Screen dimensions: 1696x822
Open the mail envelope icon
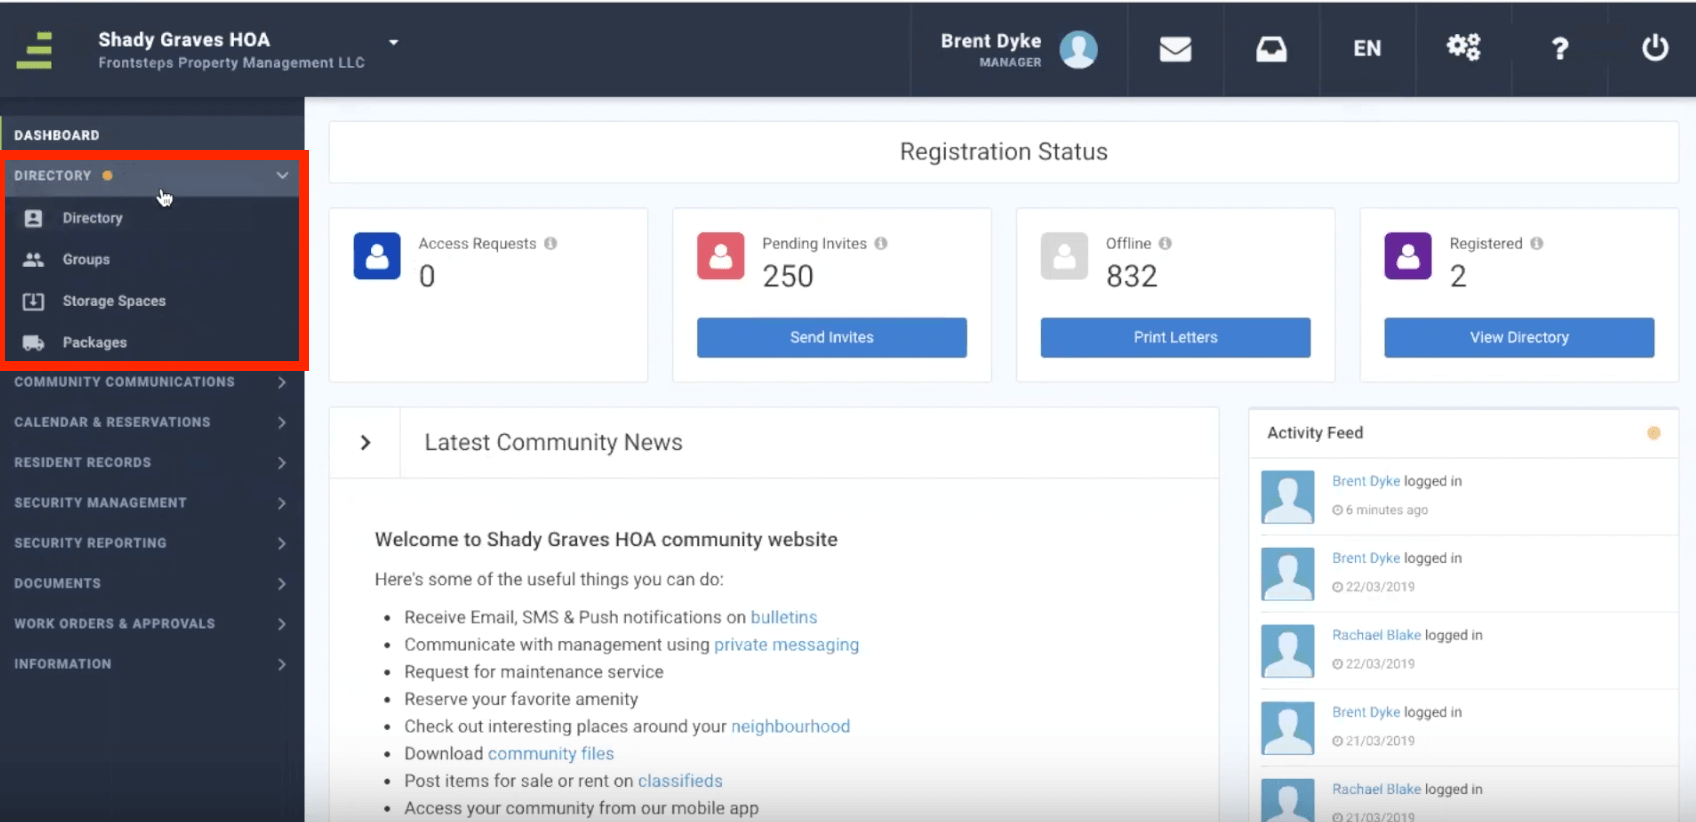[1175, 48]
